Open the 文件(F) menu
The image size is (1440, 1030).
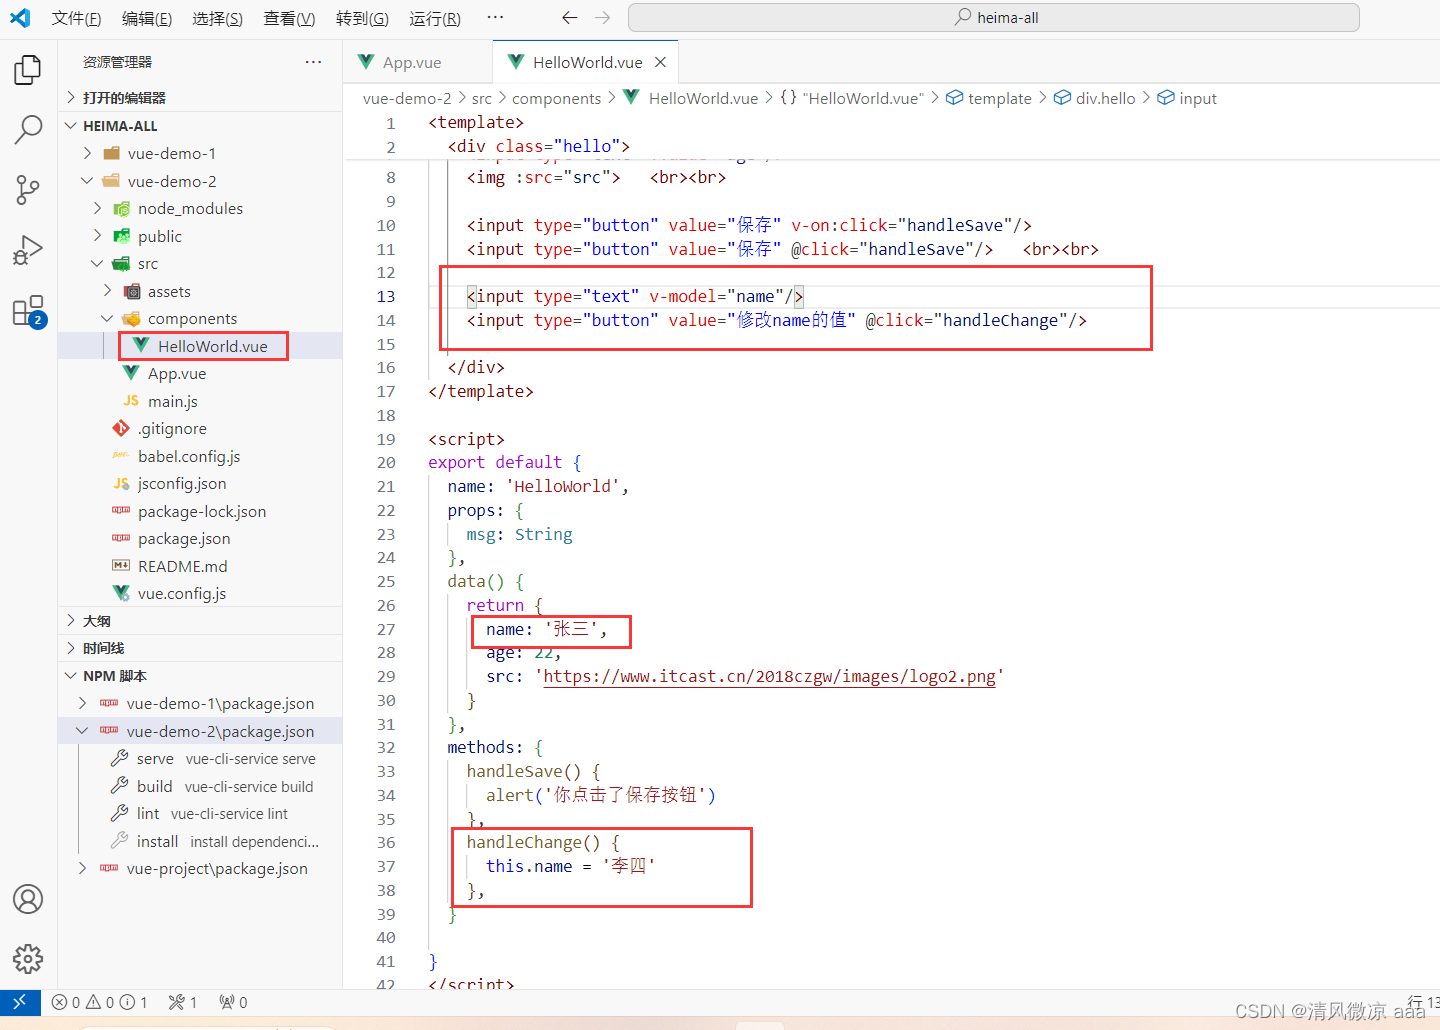(x=76, y=18)
